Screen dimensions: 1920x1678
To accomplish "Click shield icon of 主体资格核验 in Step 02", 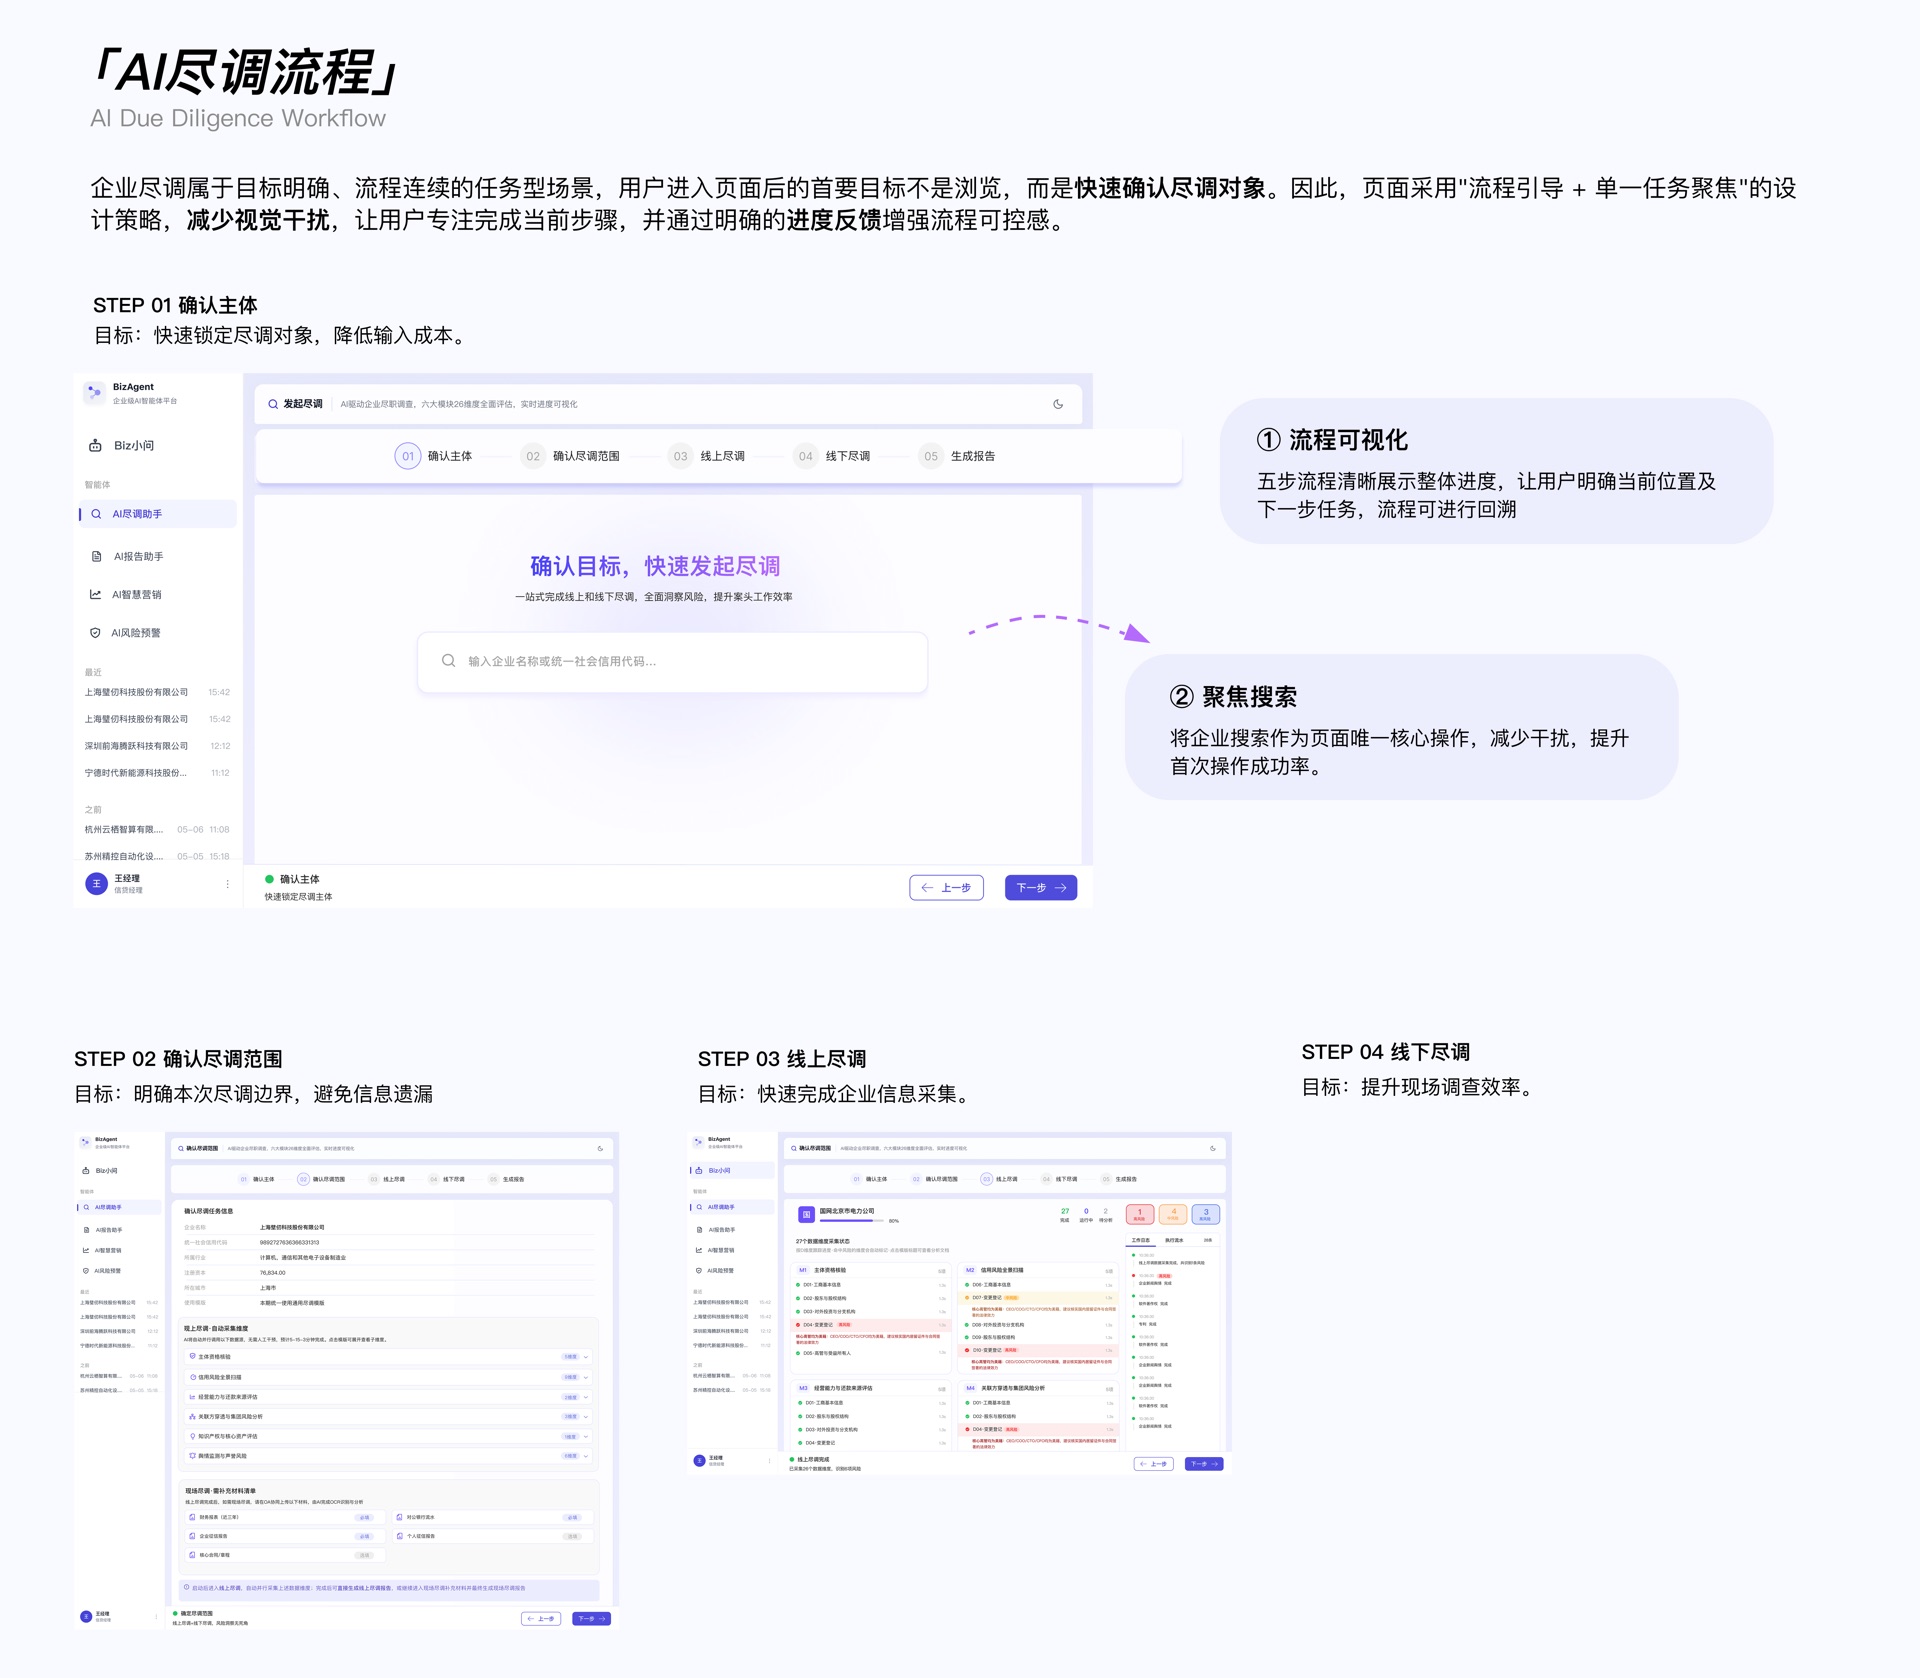I will [192, 1356].
